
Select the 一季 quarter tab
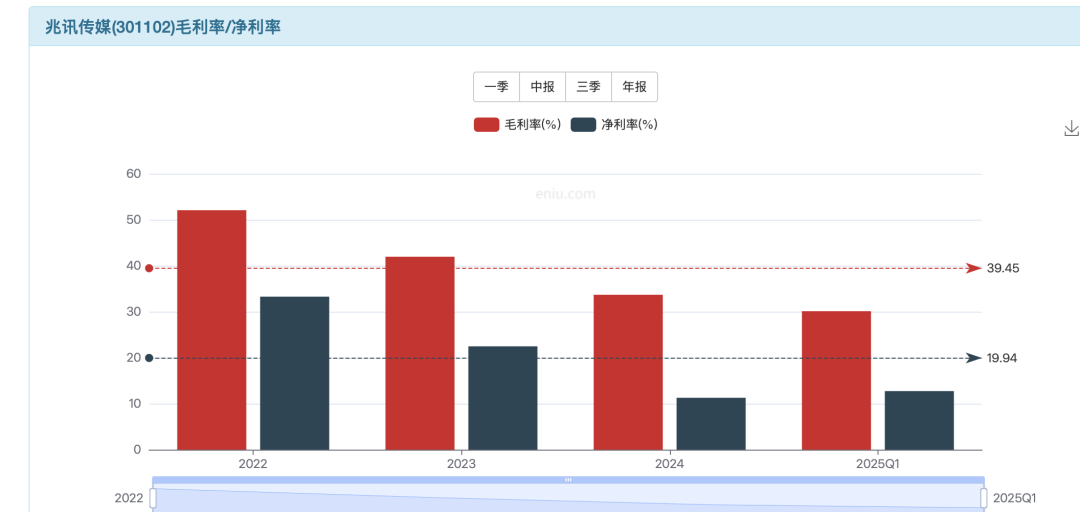click(x=497, y=87)
